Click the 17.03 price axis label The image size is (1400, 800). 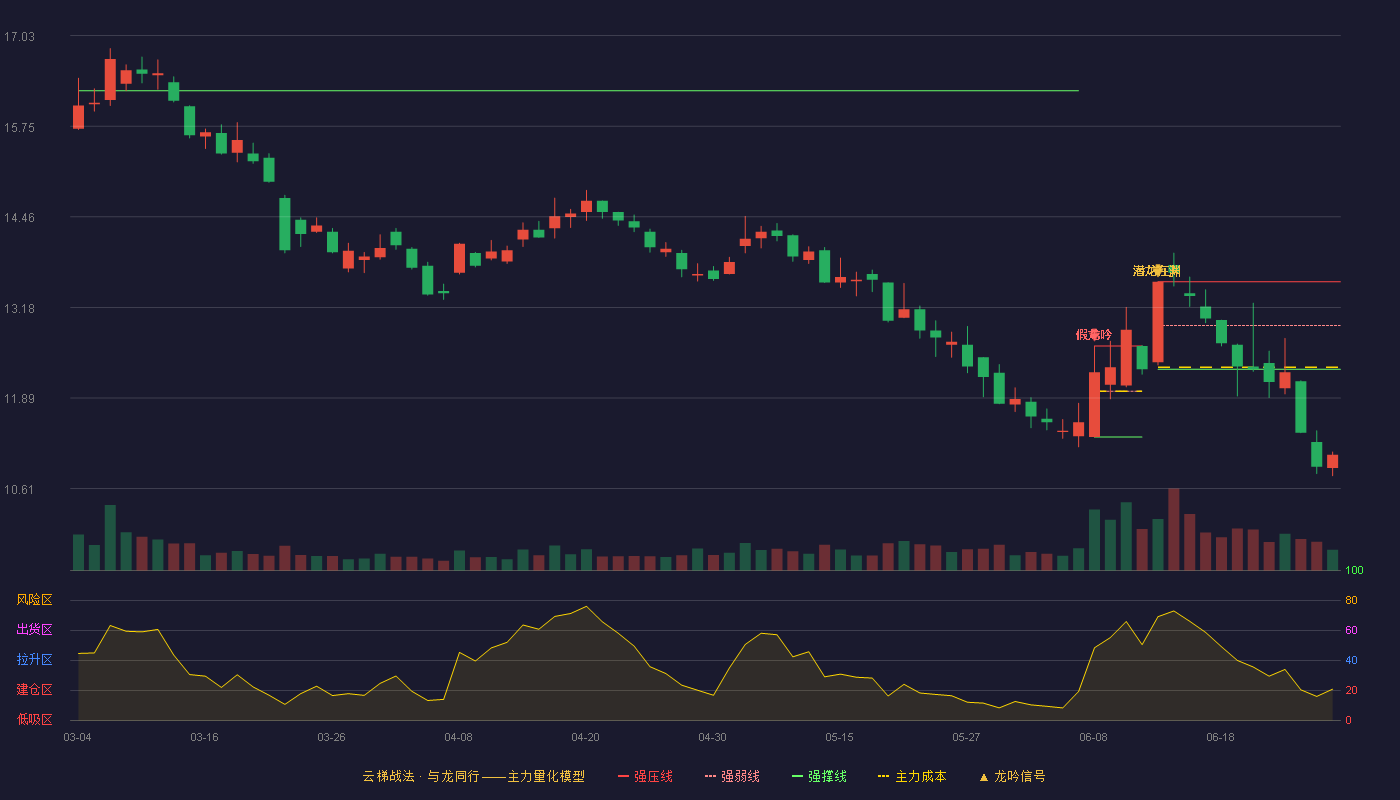tap(19, 37)
